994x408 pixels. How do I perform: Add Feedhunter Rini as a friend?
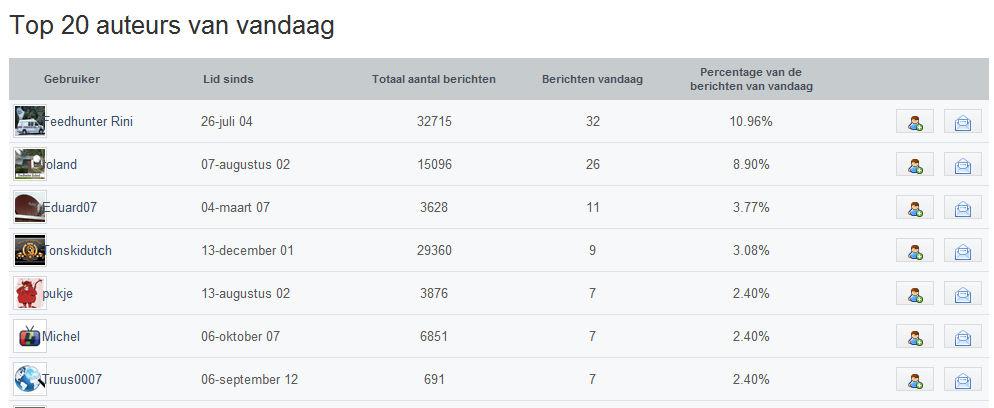click(915, 121)
